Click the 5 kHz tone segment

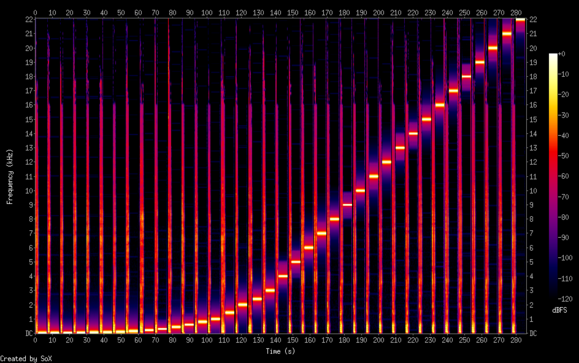[x=295, y=262]
